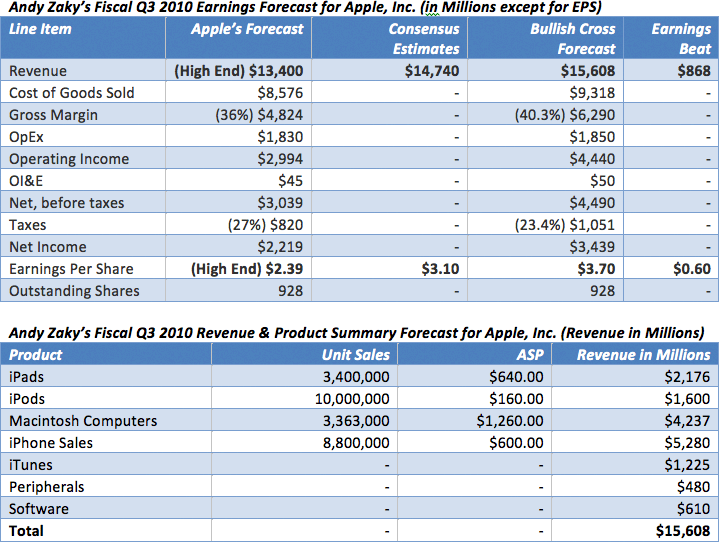Click the iTunes revenue '$1,225'

687,465
